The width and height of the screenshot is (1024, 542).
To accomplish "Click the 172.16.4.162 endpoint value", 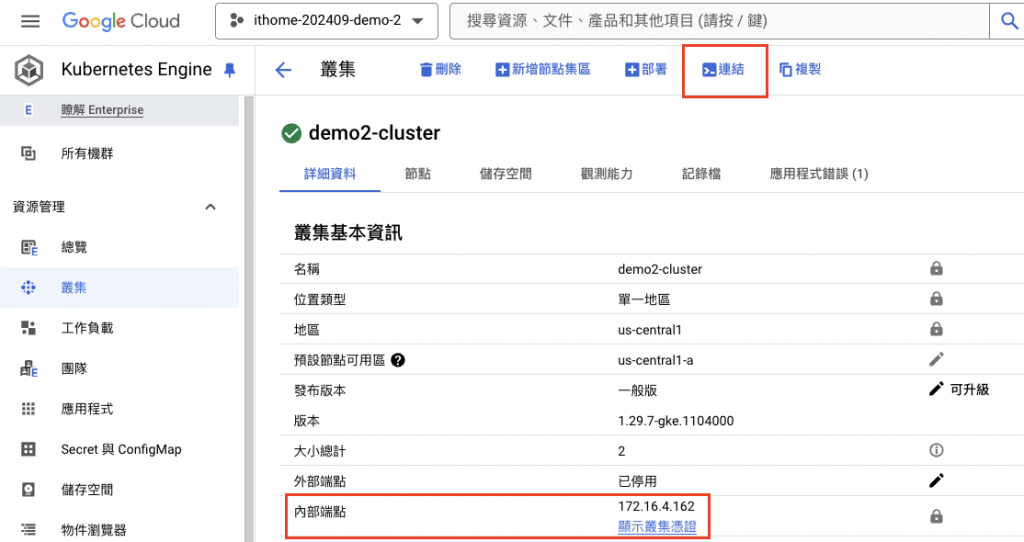I will 656,506.
